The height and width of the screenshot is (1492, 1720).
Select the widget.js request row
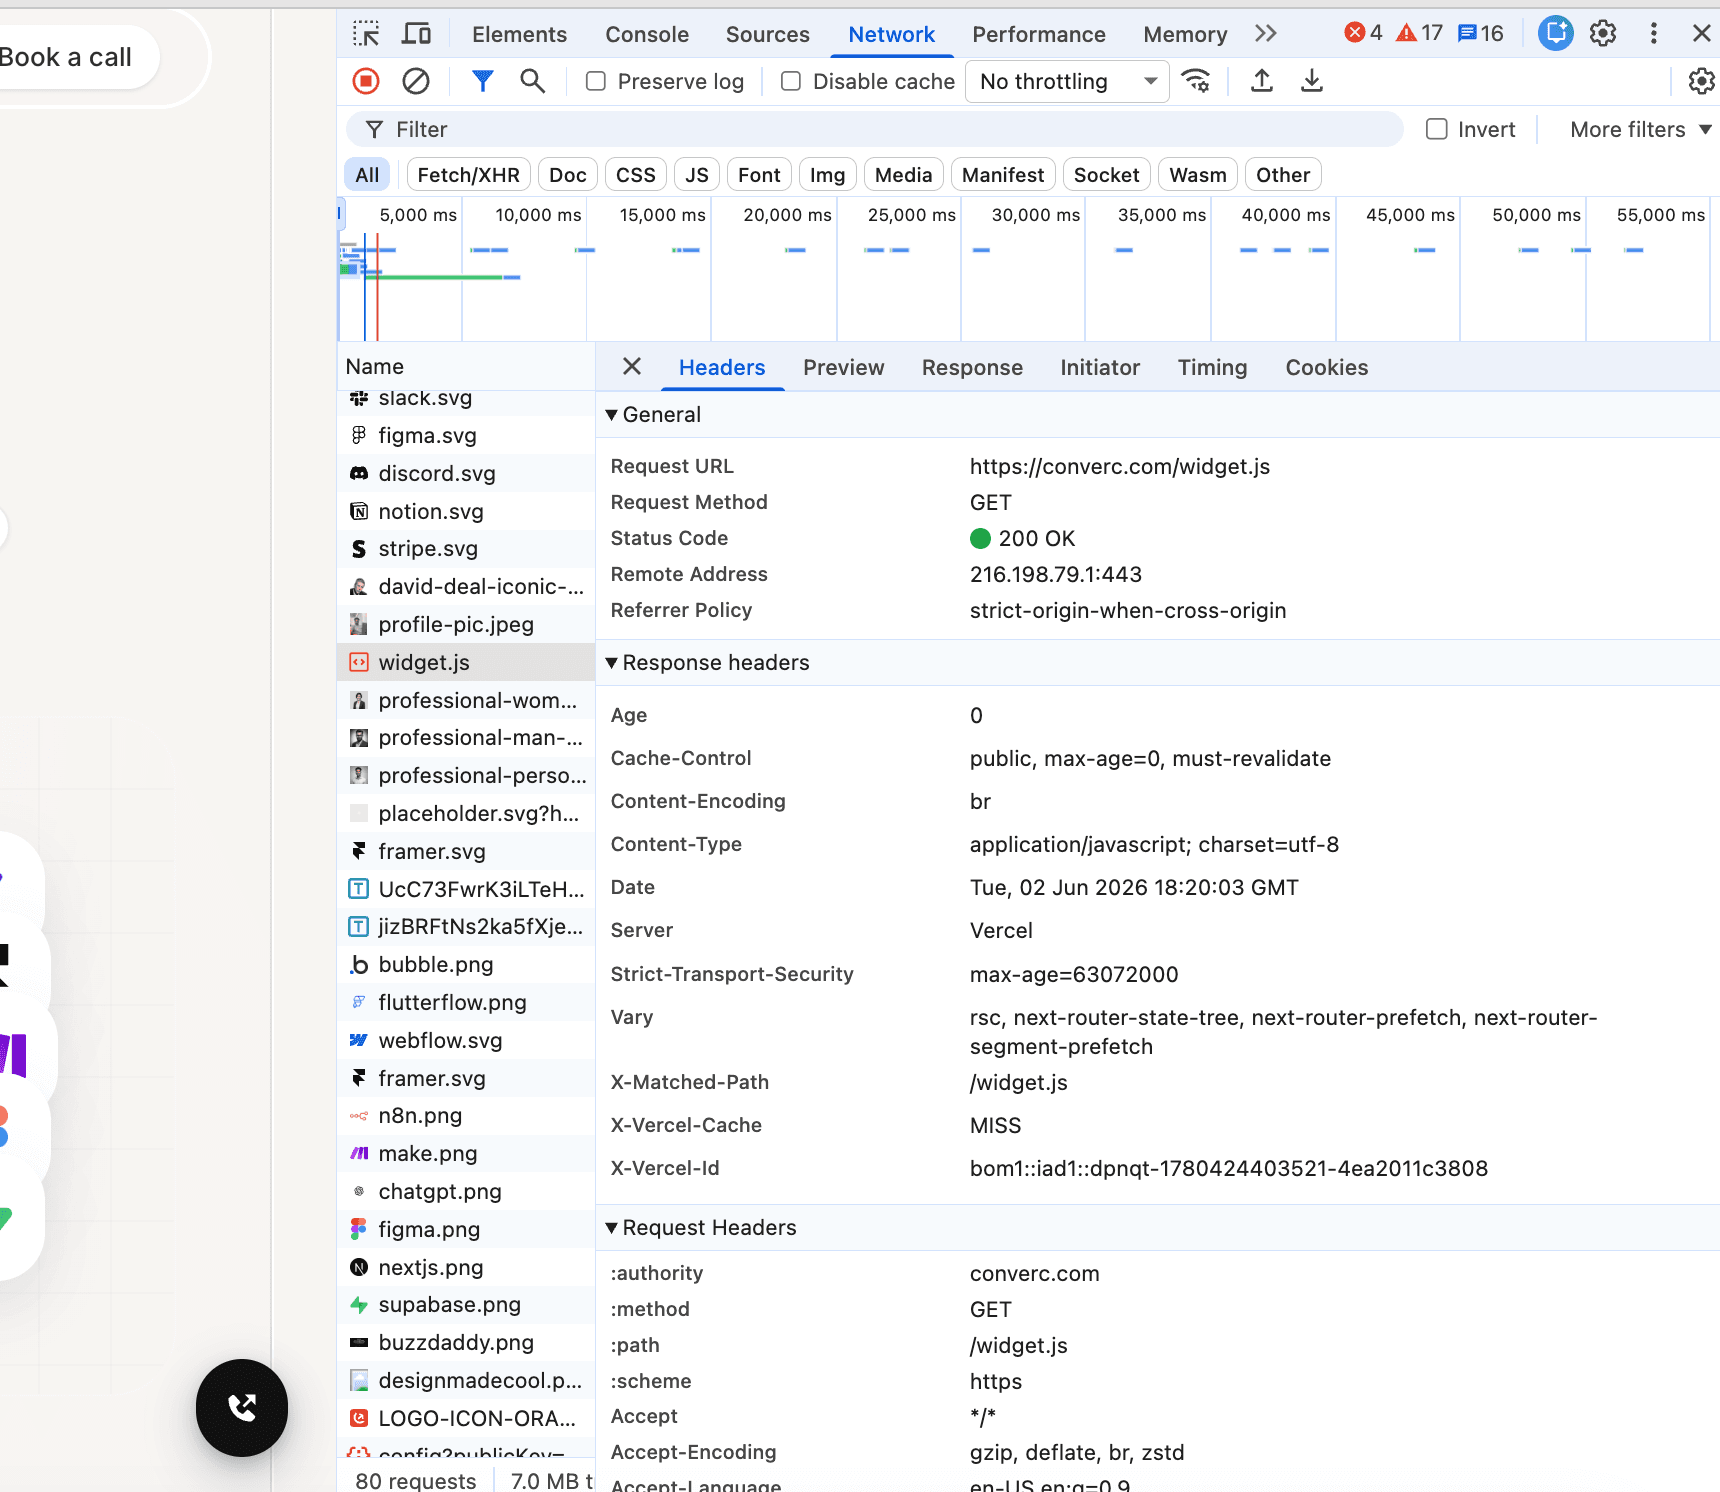point(466,662)
